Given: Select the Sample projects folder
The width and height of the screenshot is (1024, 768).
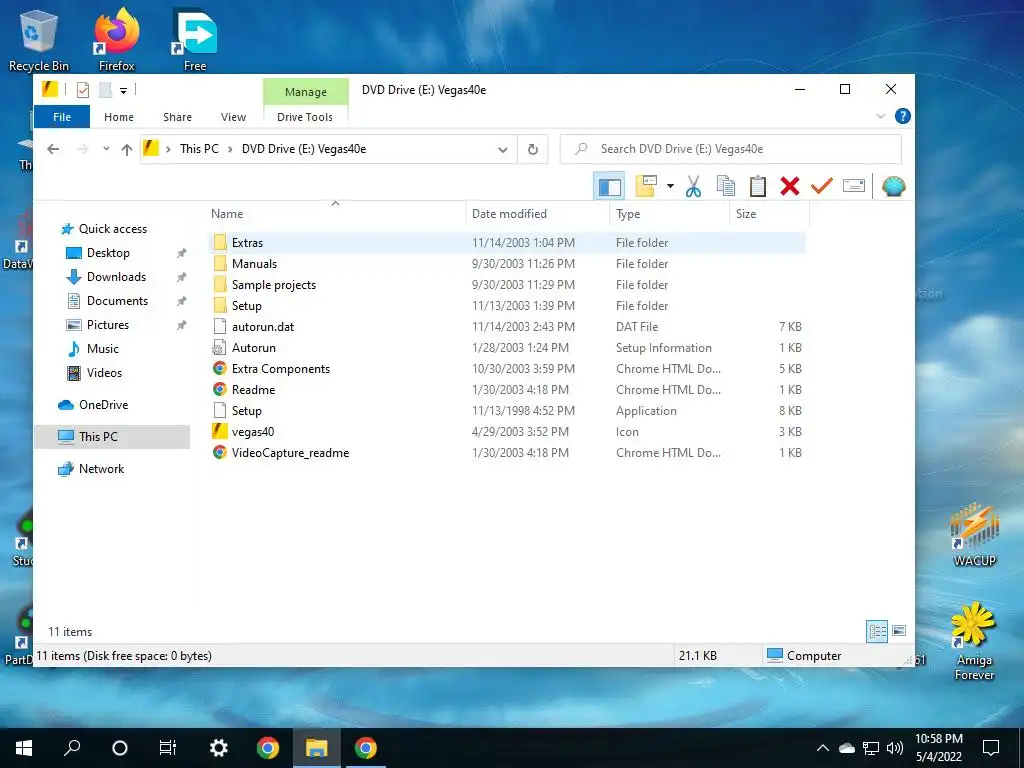Looking at the screenshot, I should pos(507,285).
